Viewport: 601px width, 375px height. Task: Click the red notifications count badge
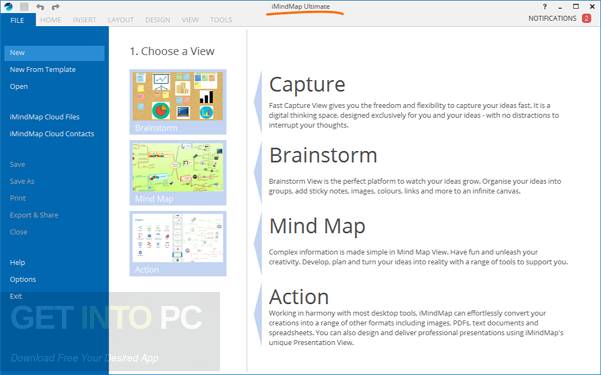(586, 18)
